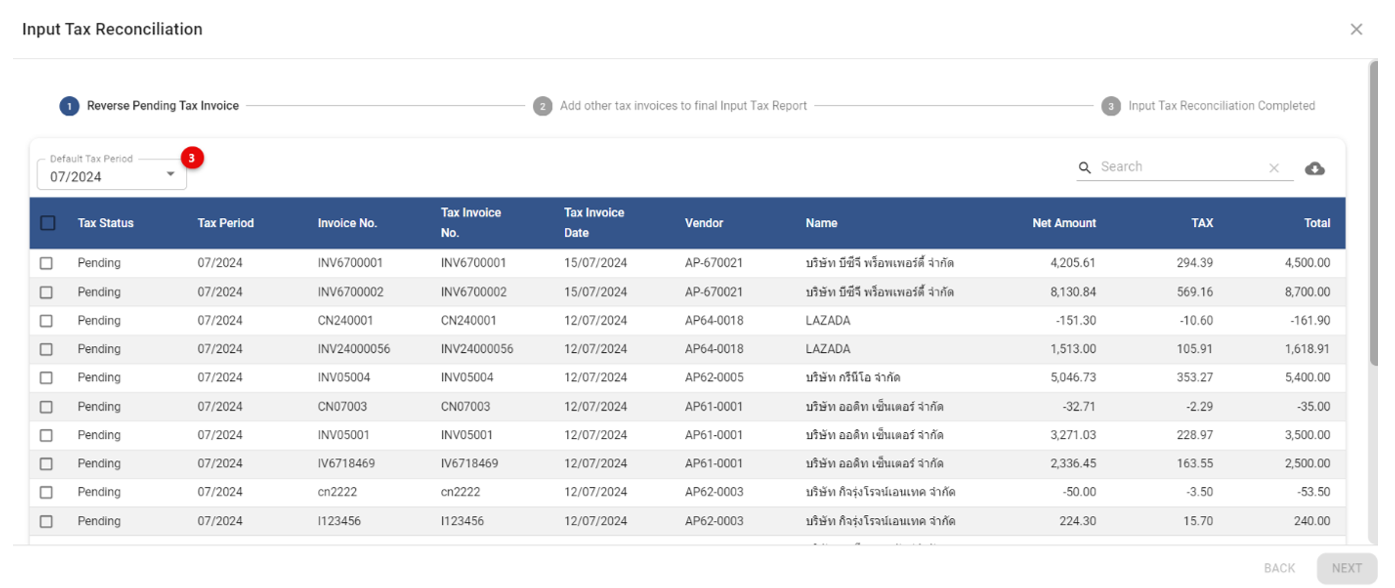Click the step 3 circle icon
Viewport: 1395px width, 588px height.
tap(1111, 106)
